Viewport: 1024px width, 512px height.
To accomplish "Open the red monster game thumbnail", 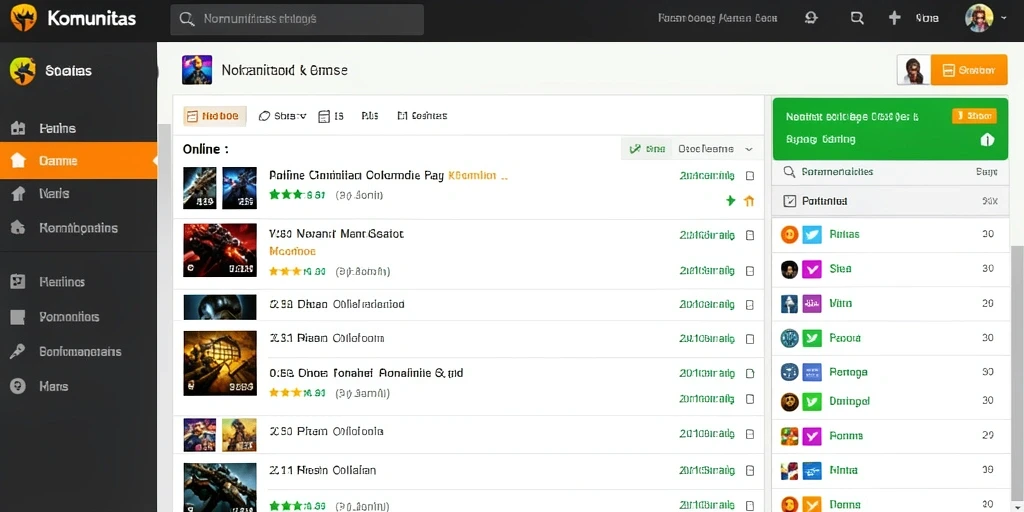I will (x=220, y=250).
